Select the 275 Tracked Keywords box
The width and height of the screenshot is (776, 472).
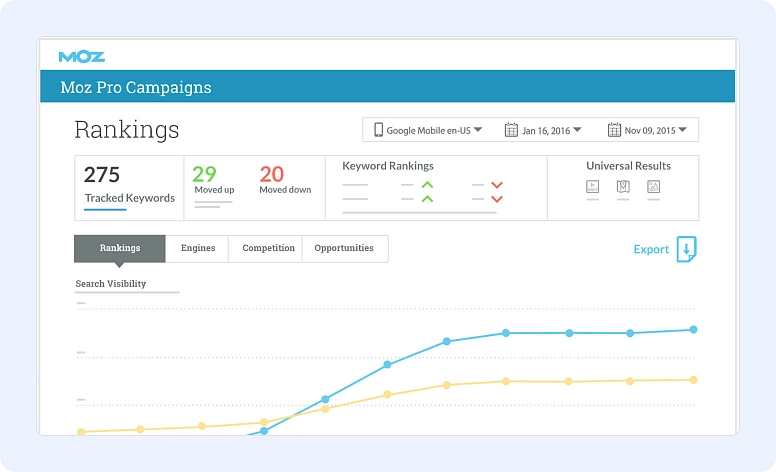click(x=129, y=187)
